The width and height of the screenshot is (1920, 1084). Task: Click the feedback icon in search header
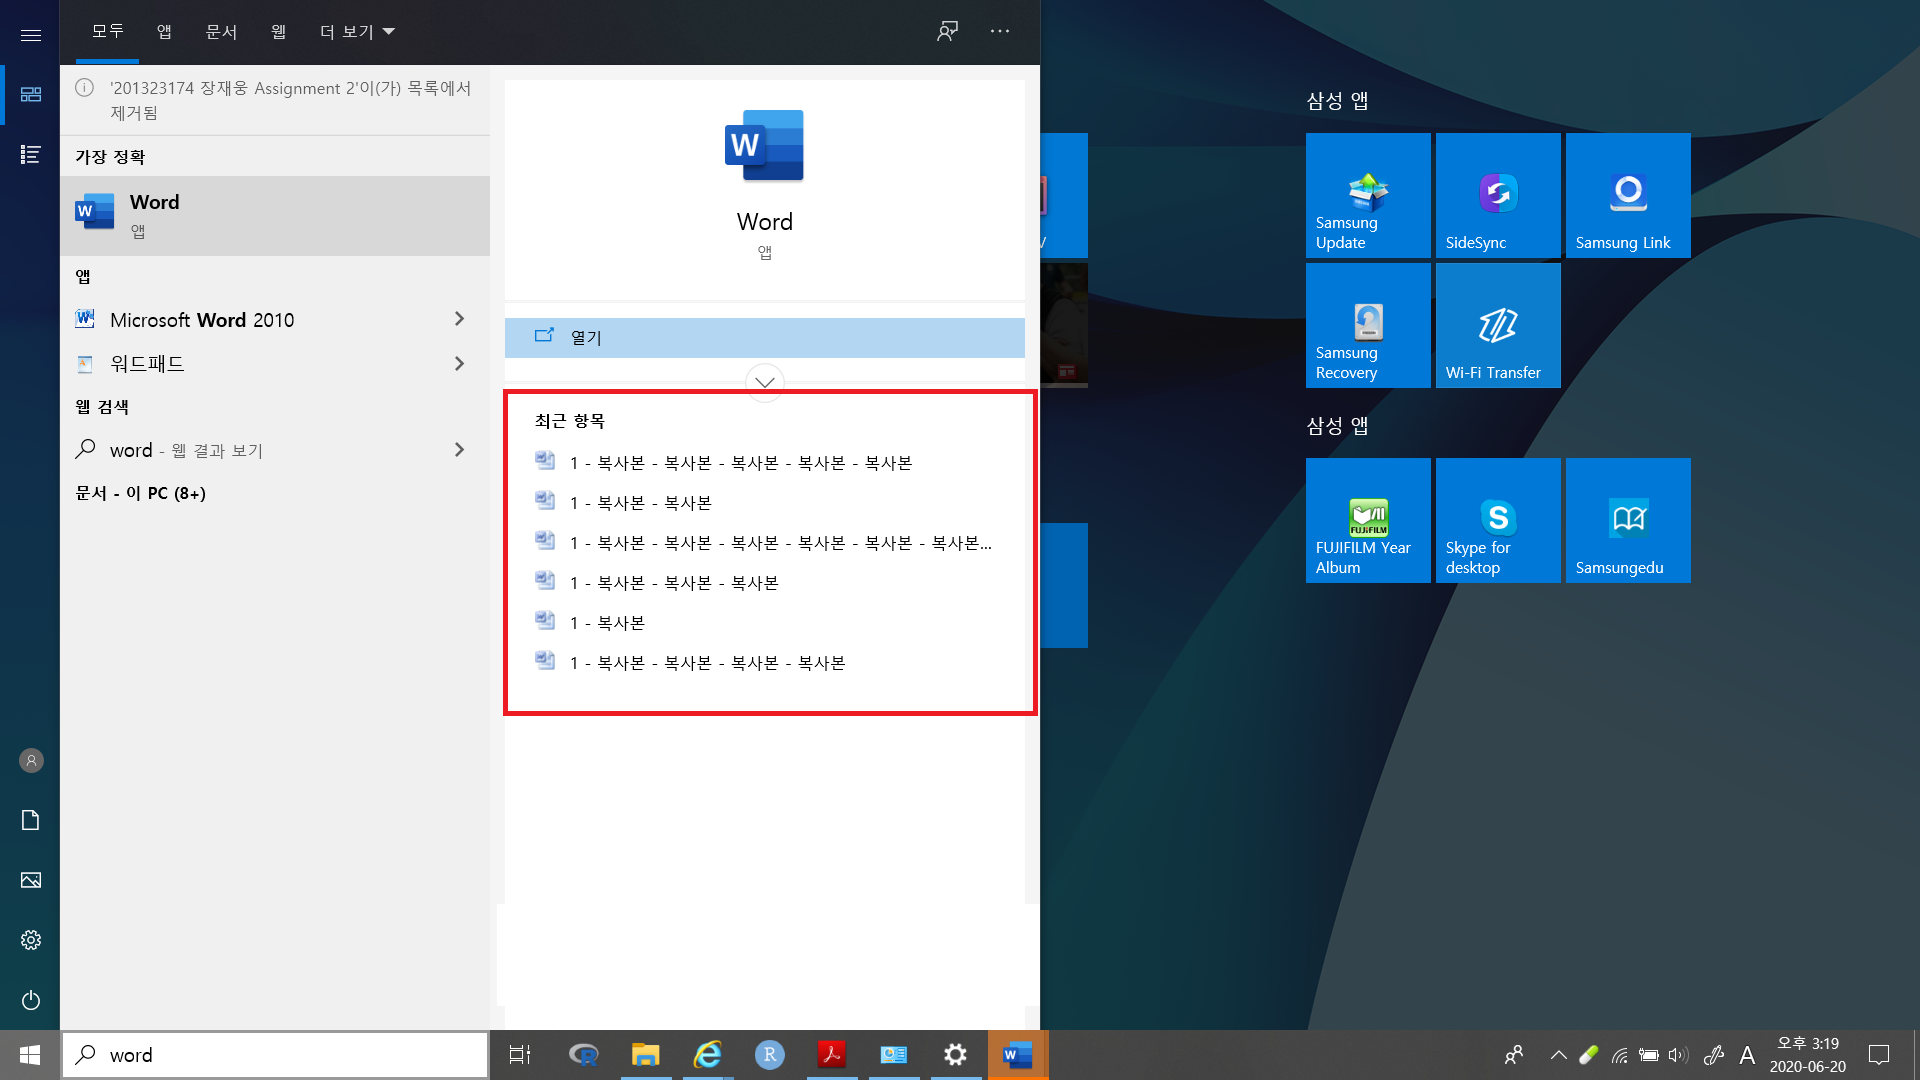[x=947, y=31]
